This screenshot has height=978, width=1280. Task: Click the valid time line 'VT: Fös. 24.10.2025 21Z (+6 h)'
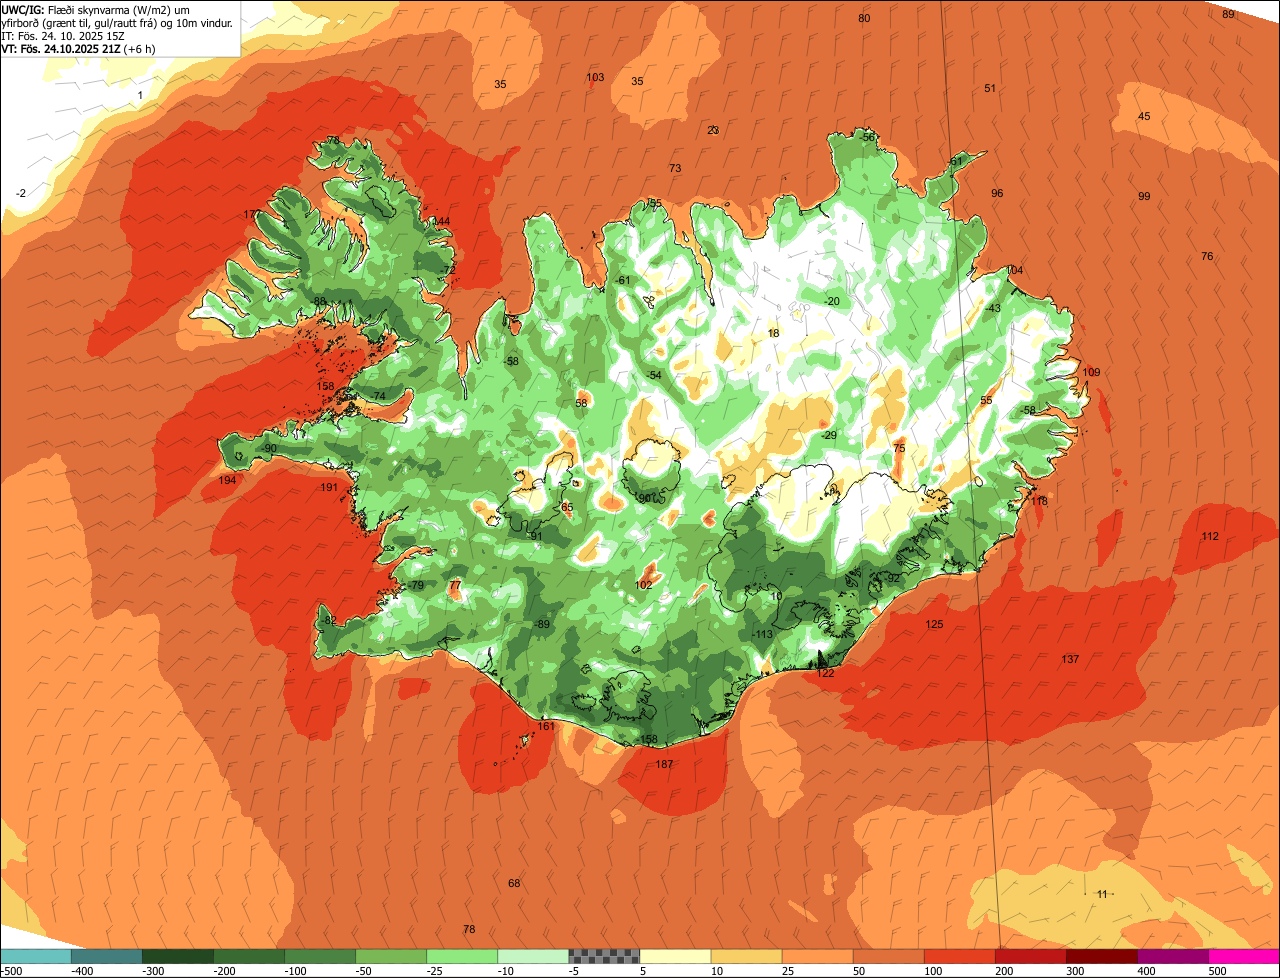pyautogui.click(x=79, y=48)
